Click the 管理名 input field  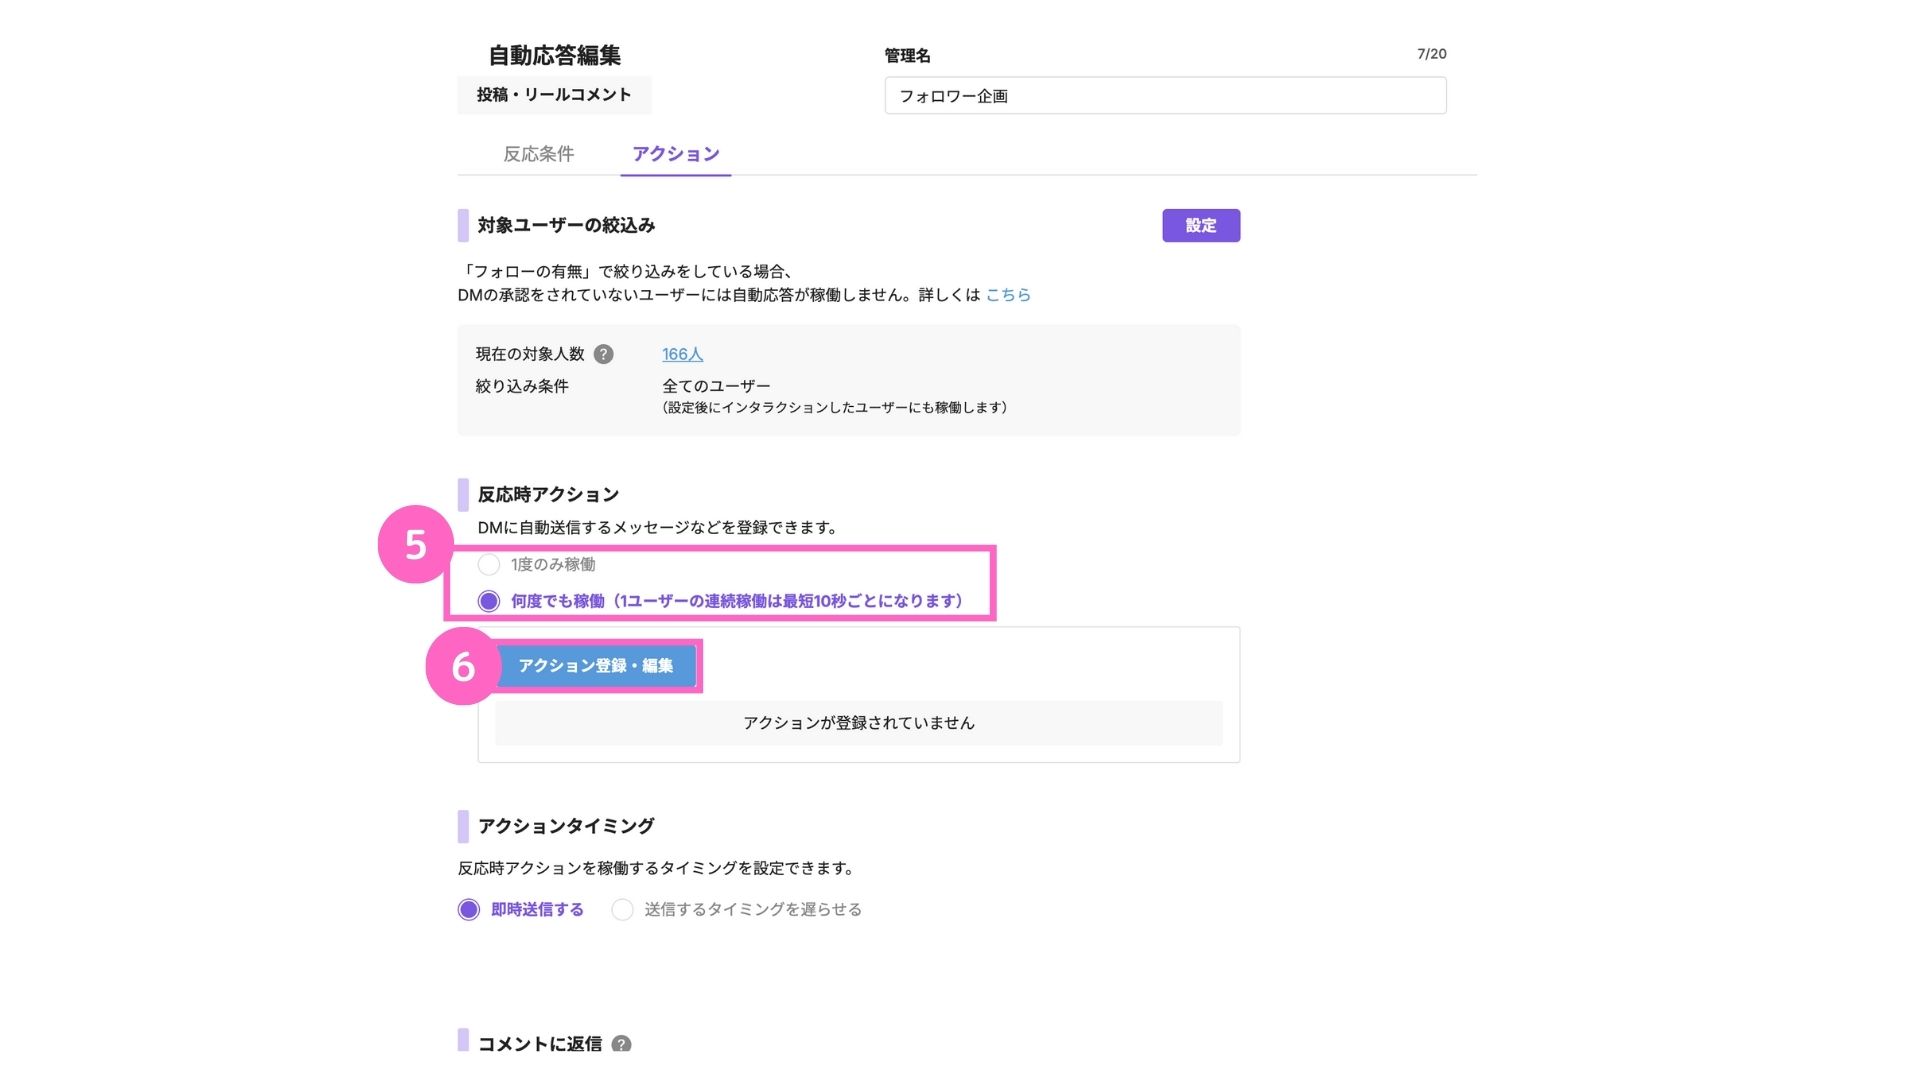tap(1165, 96)
